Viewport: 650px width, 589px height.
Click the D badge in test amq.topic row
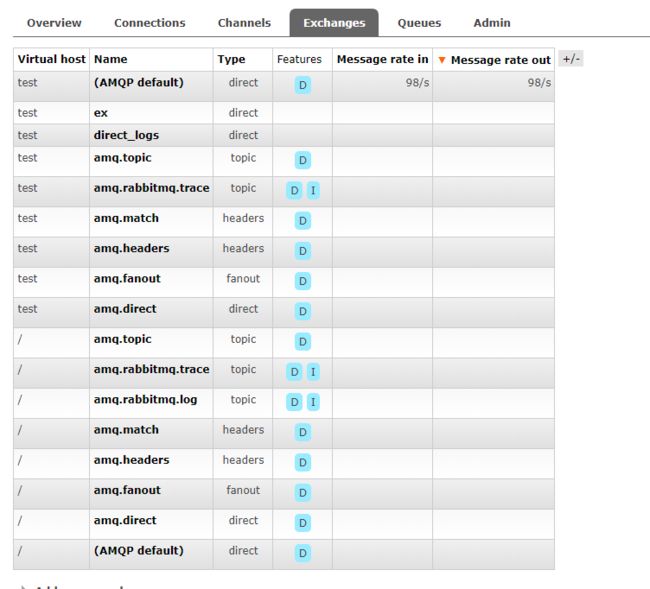click(303, 160)
